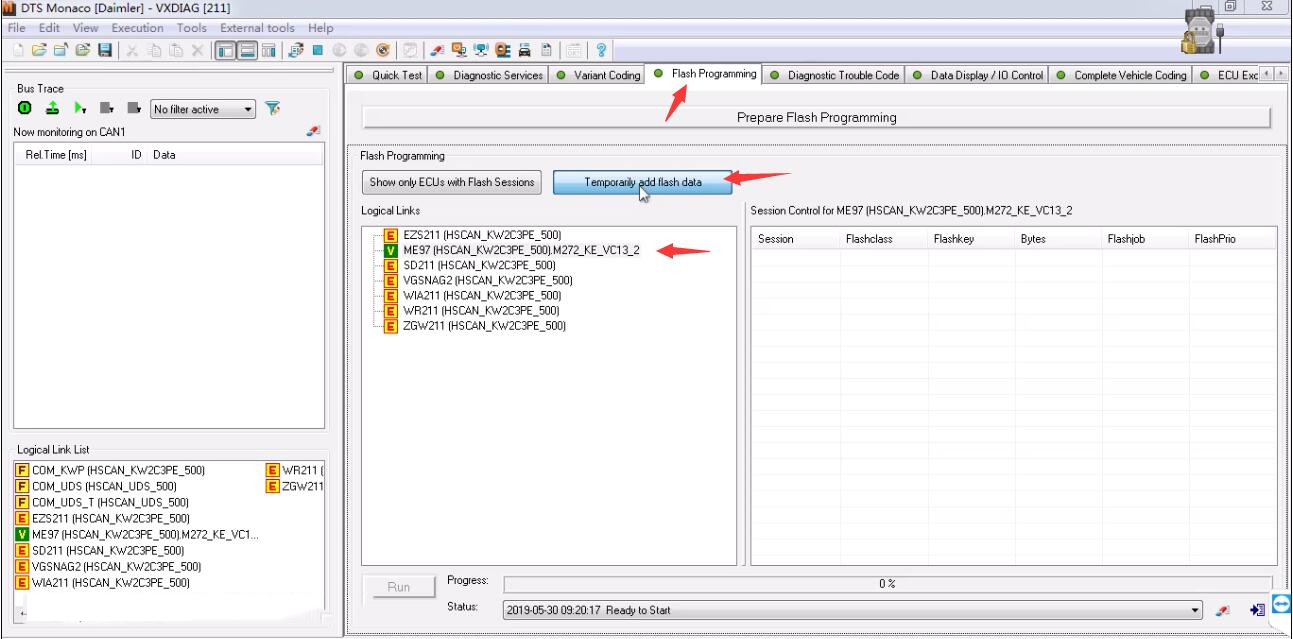Open the Tools menu
1293x639 pixels.
pyautogui.click(x=192, y=27)
